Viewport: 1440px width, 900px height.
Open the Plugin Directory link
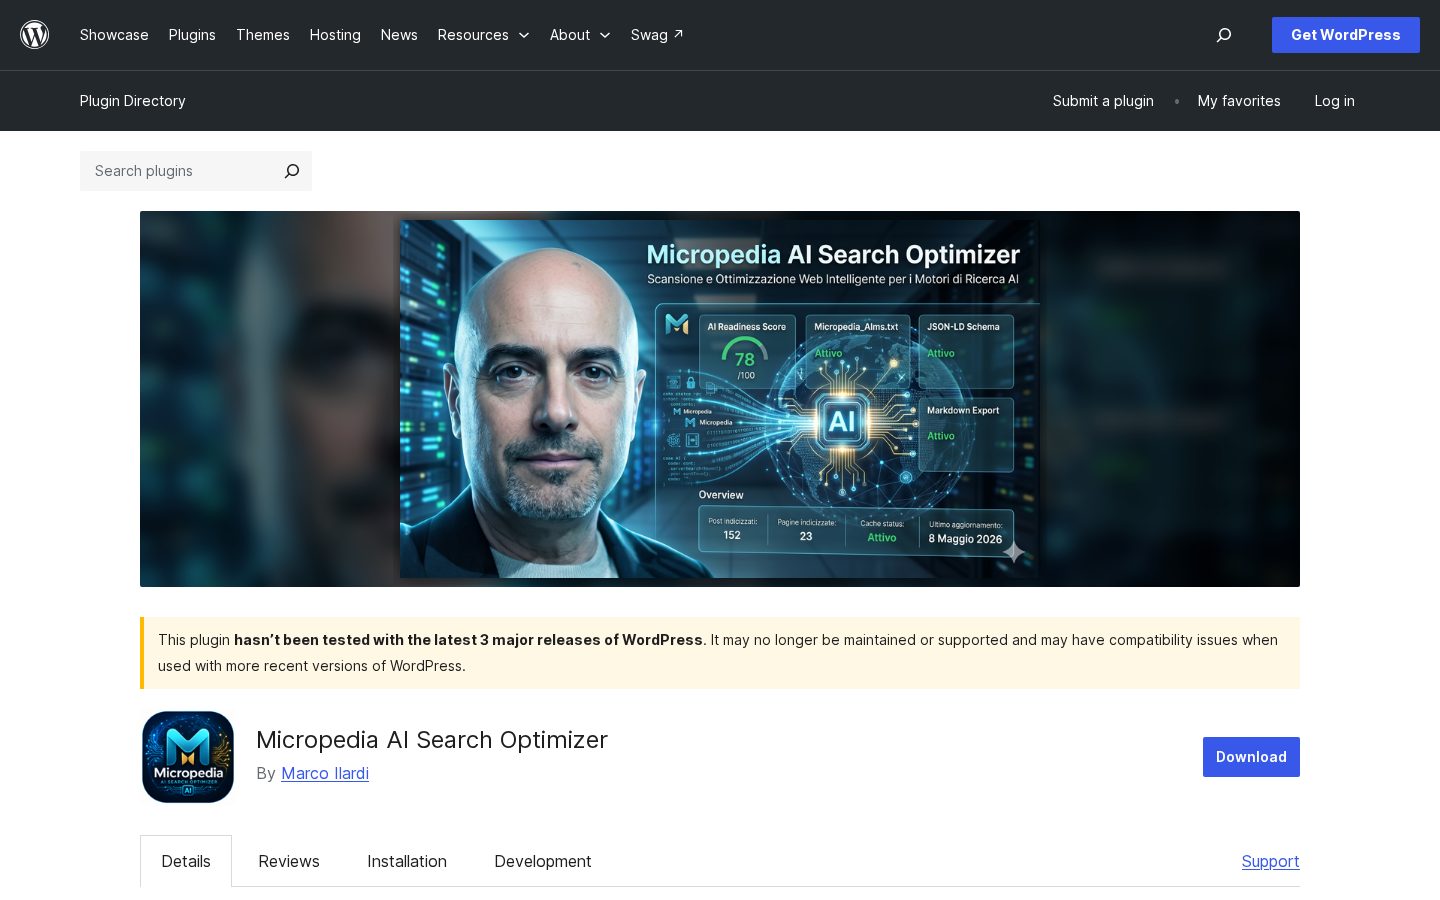click(133, 101)
